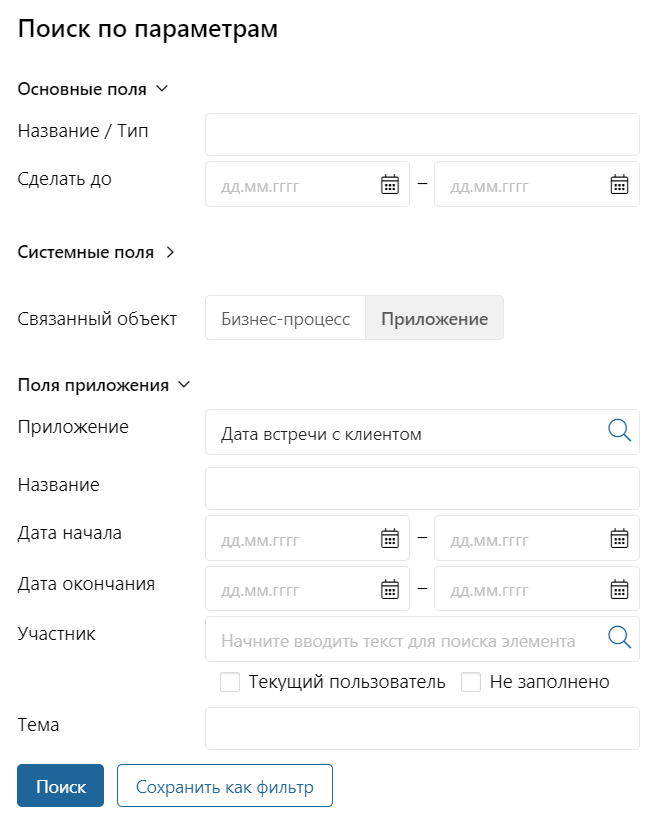Image resolution: width=657 pixels, height=823 pixels.
Task: Click into the 'Тема' input field
Action: point(422,729)
